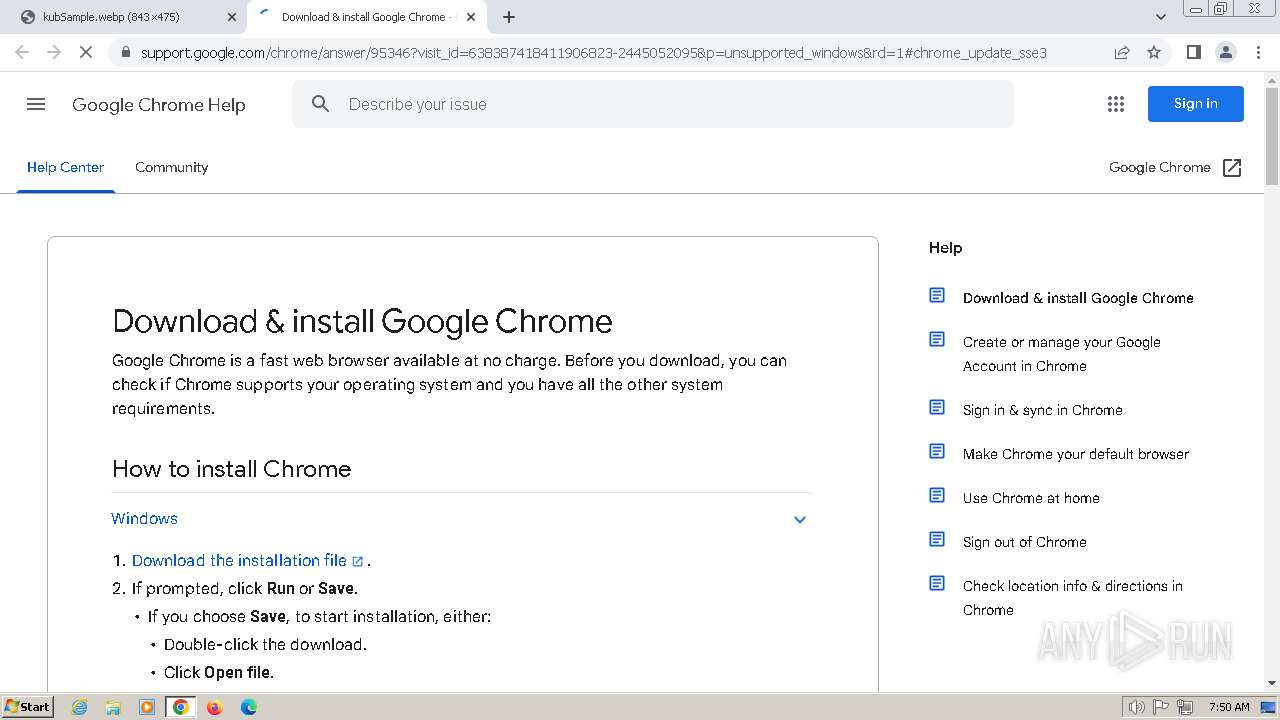Viewport: 1280px width, 720px height.
Task: Collapse the Windows instructions section
Action: point(800,519)
